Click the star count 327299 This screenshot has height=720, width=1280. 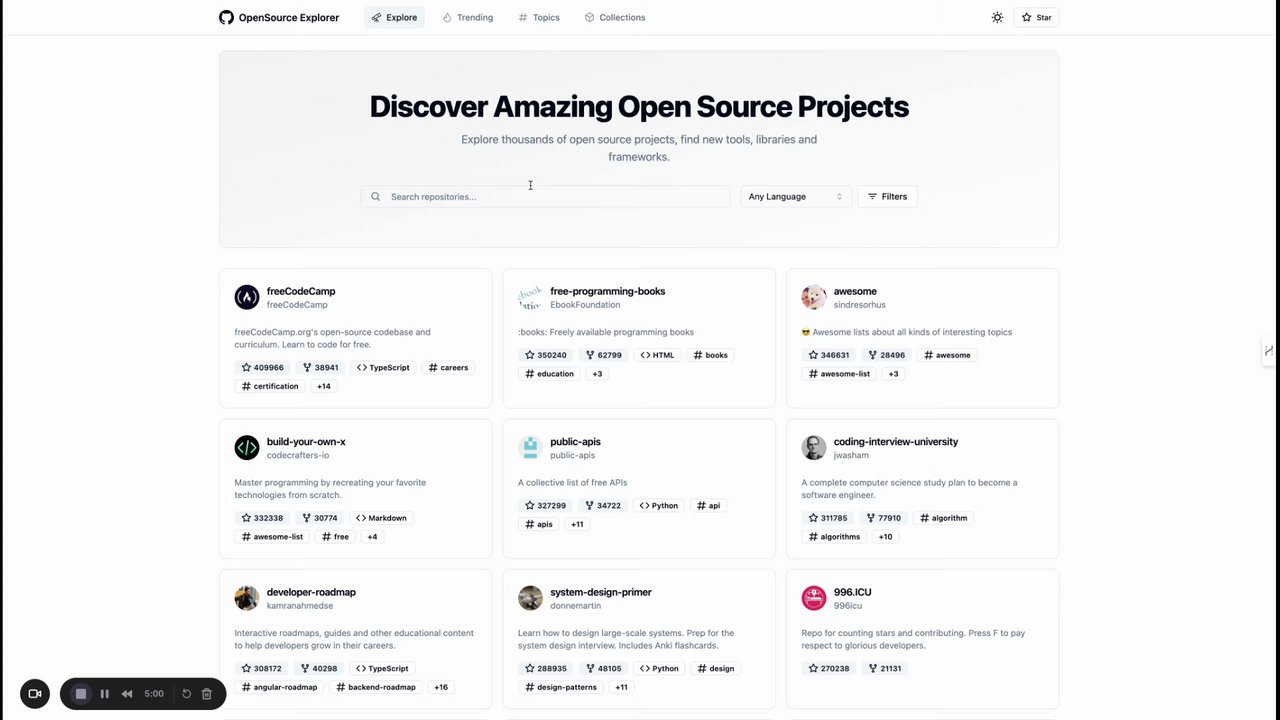click(546, 506)
